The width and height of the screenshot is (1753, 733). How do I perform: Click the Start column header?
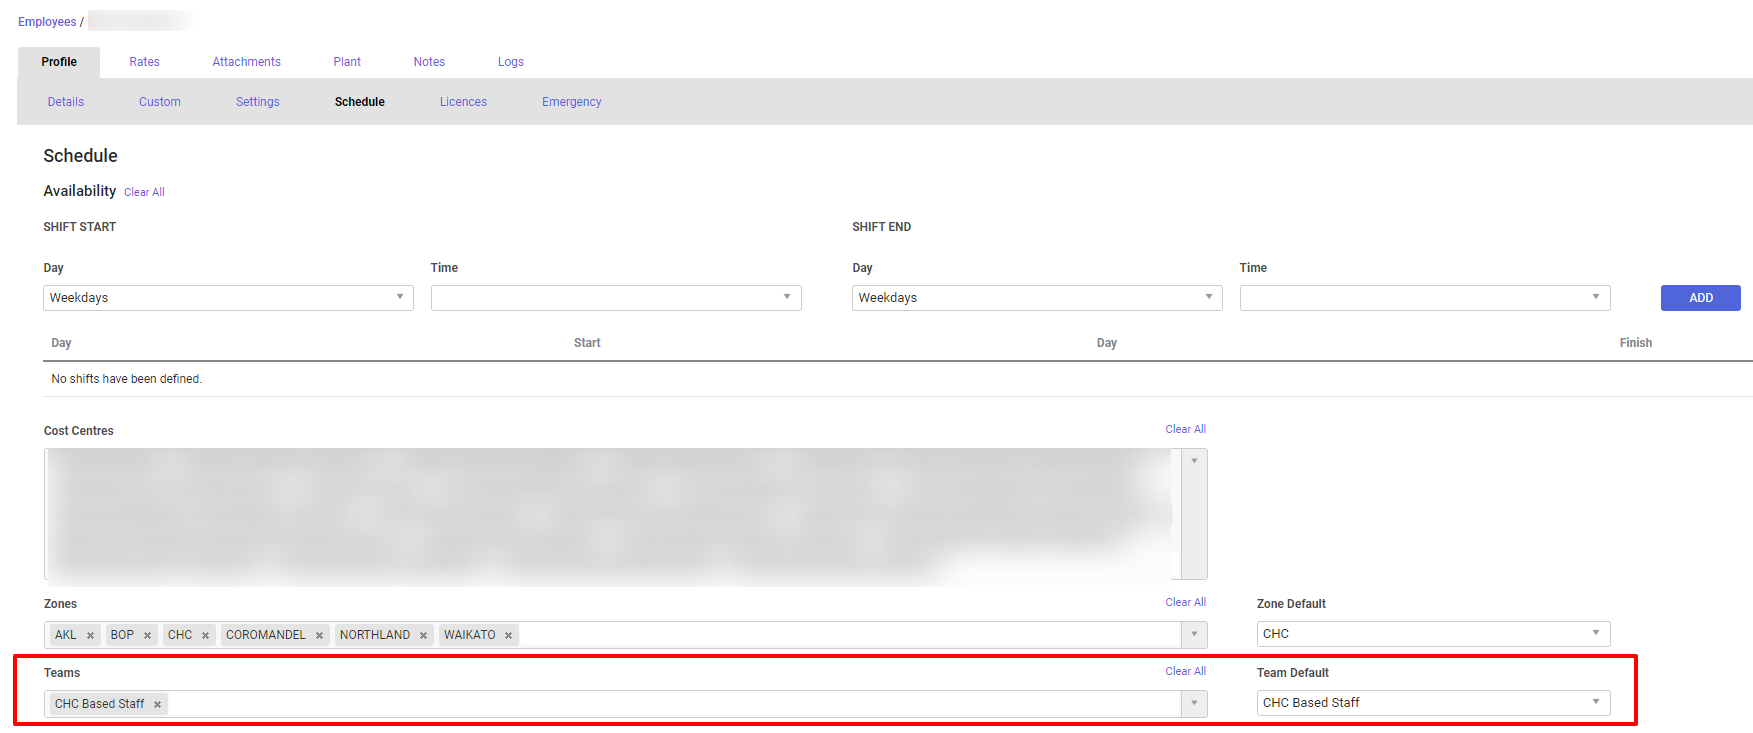pos(587,343)
